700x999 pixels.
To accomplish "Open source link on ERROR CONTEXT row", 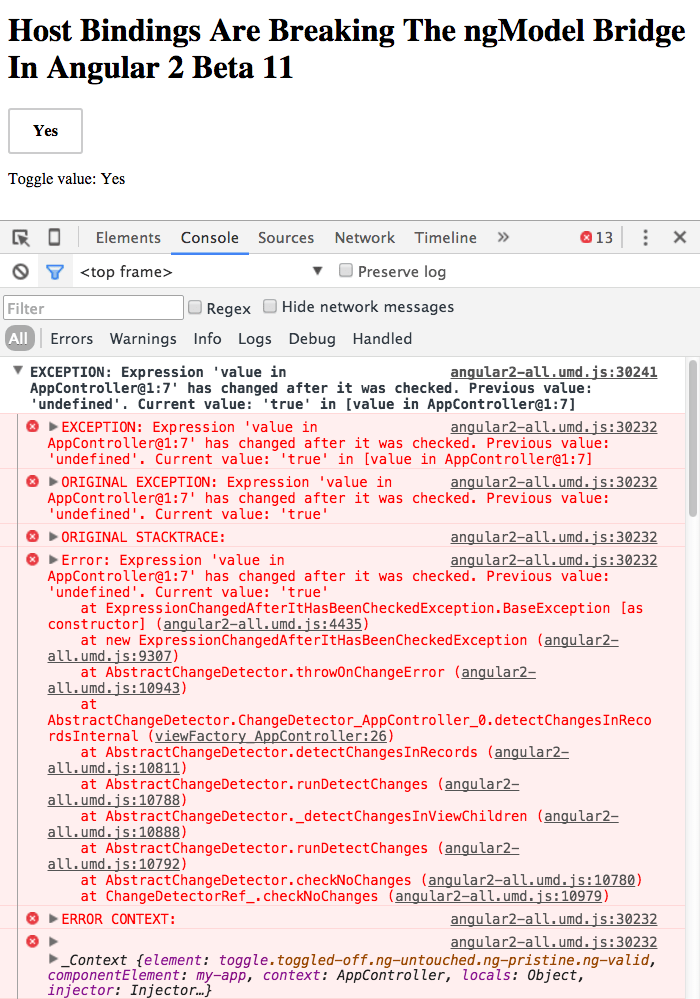I will coord(554,919).
